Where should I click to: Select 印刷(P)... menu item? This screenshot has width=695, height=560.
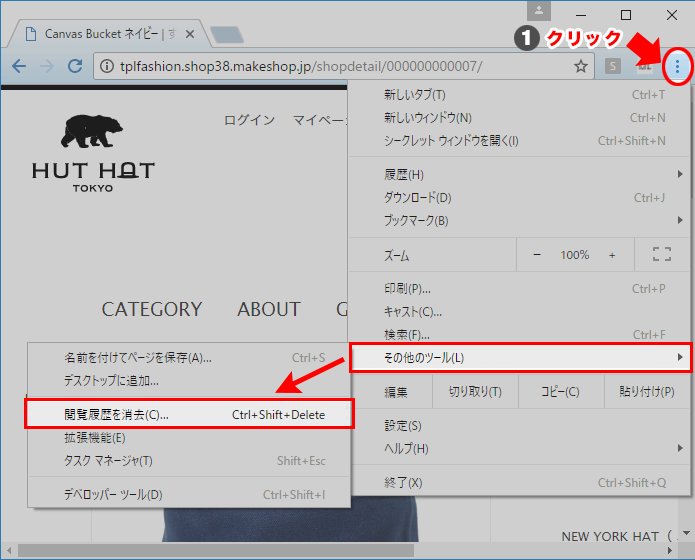pos(519,289)
